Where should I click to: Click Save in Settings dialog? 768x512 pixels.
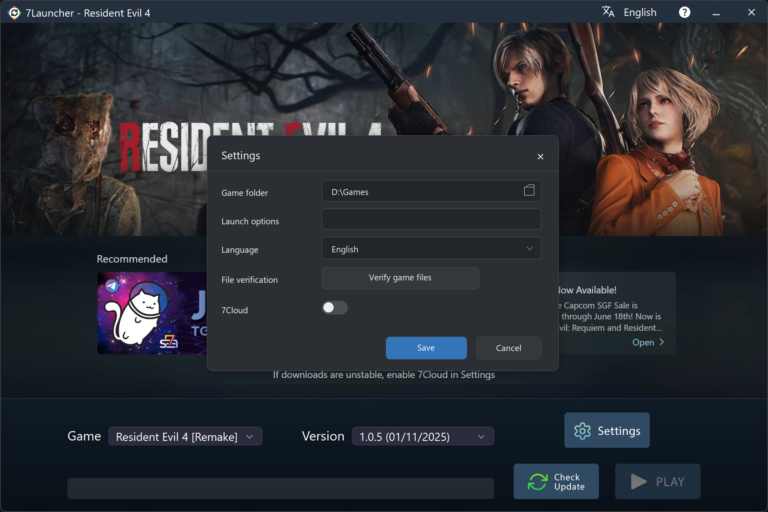(426, 348)
